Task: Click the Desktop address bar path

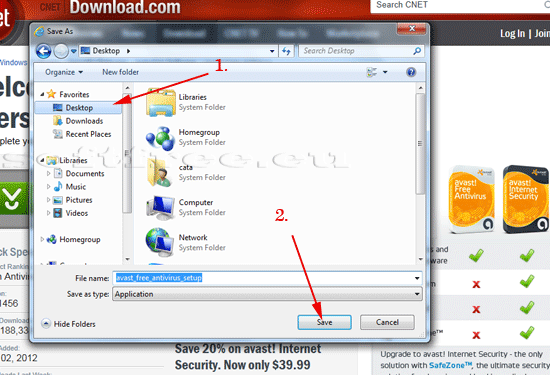Action: [x=106, y=51]
